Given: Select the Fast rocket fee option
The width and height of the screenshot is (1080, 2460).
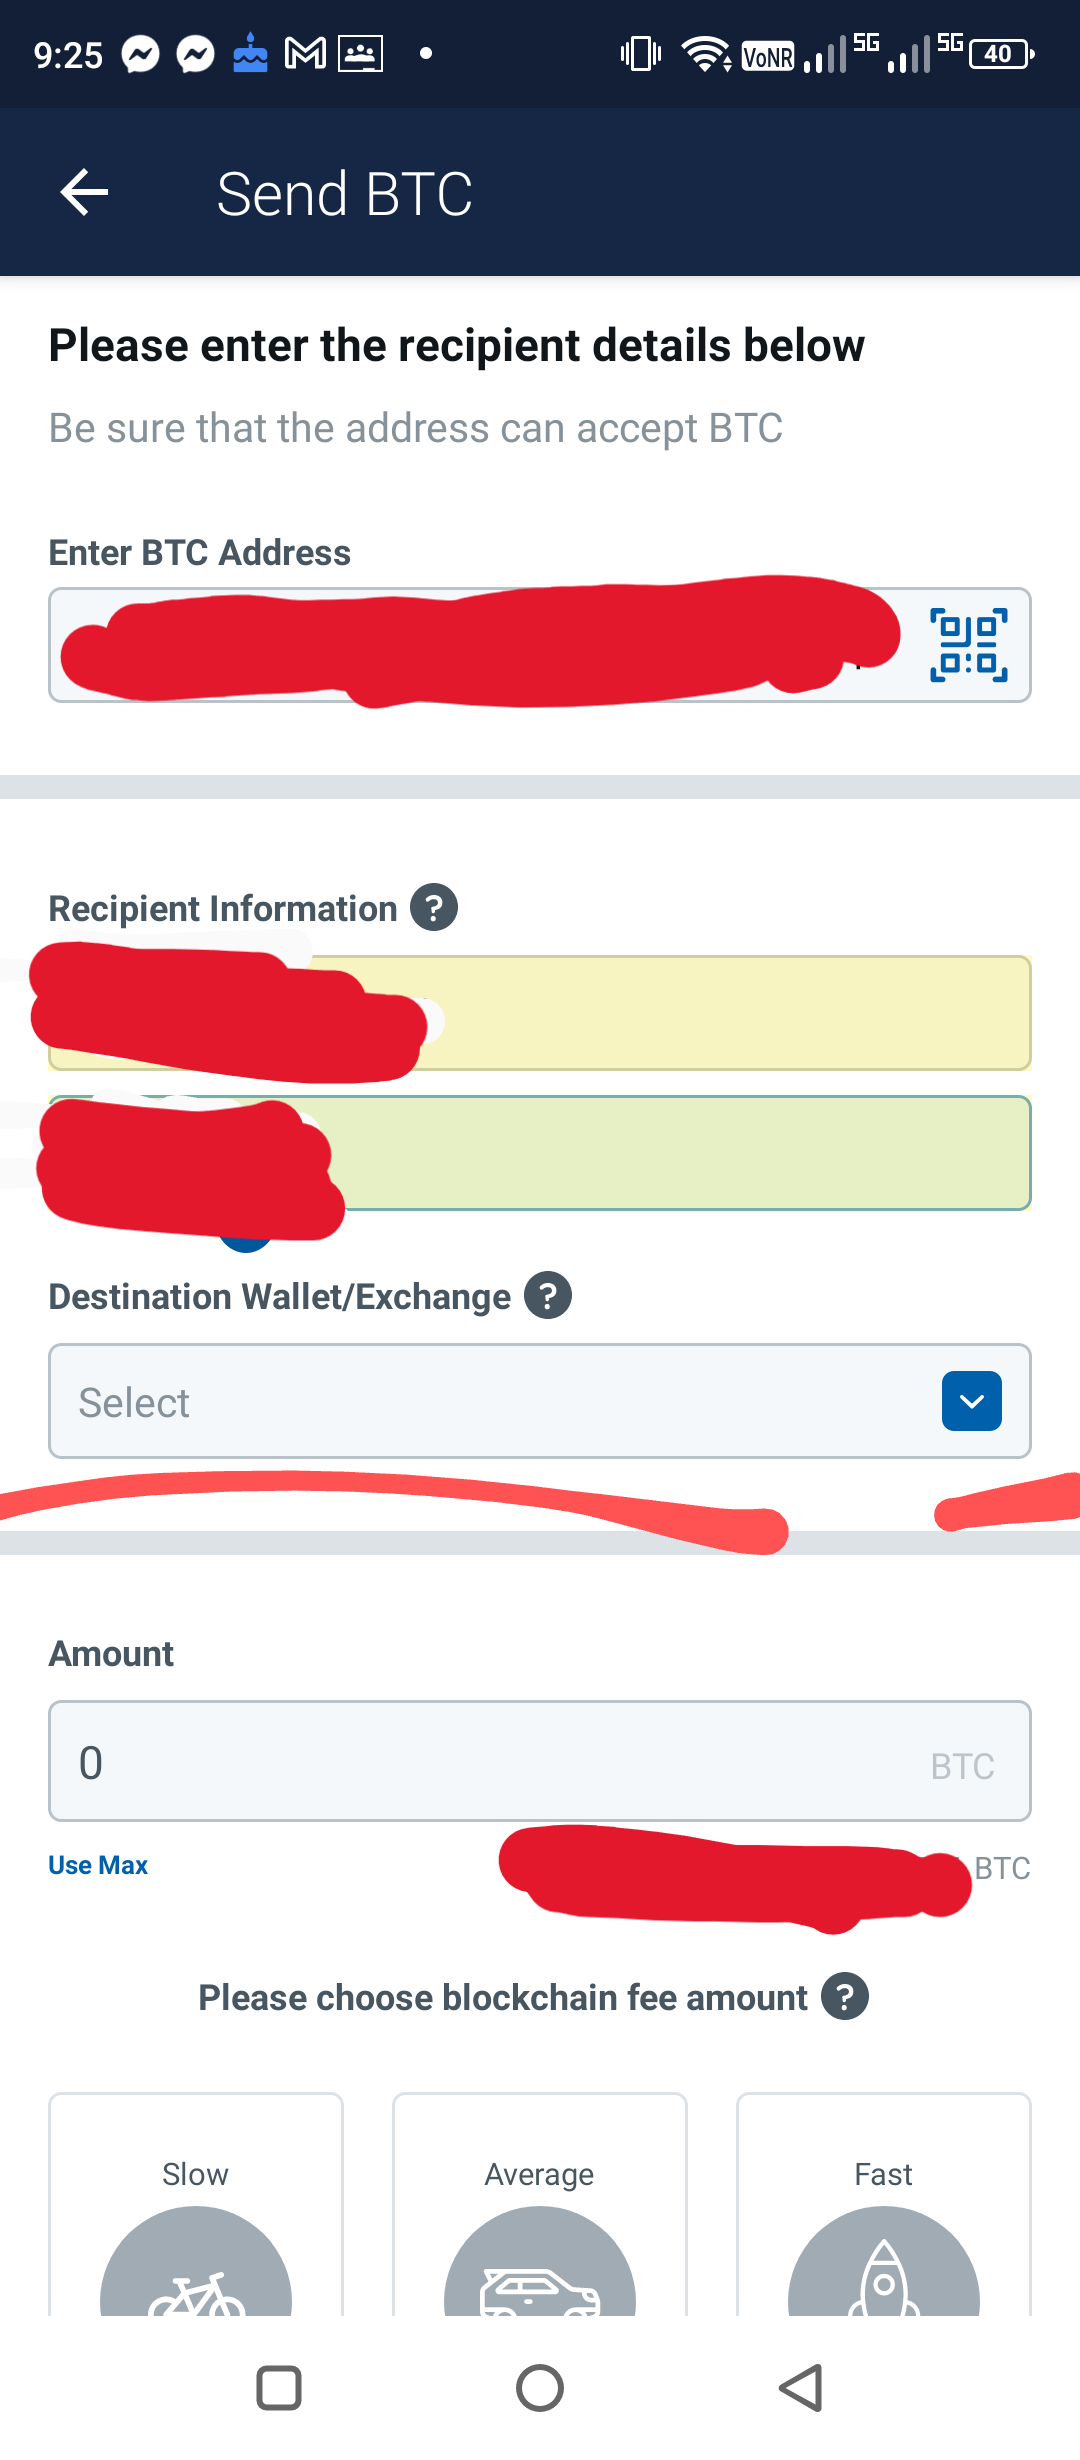Looking at the screenshot, I should click(x=884, y=2204).
